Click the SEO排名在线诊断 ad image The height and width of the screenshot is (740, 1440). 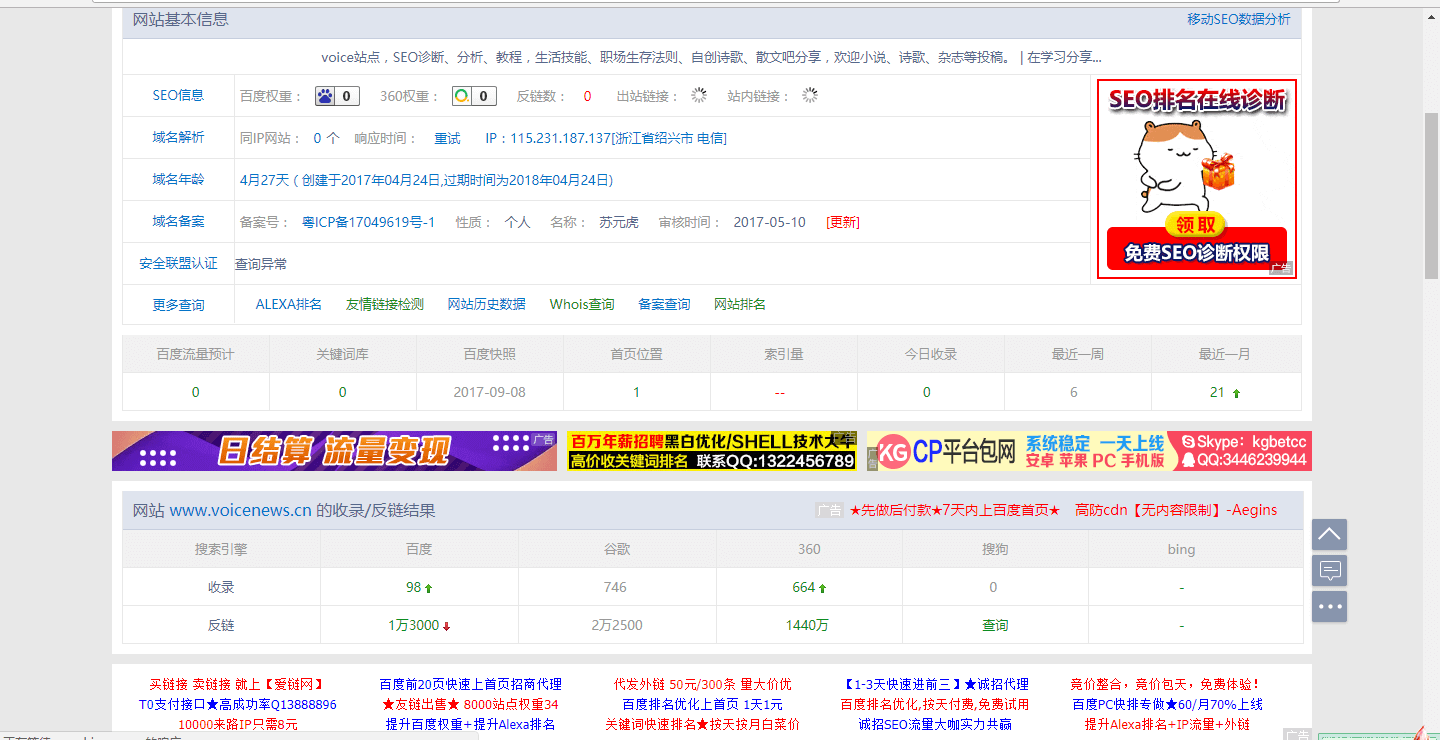tap(1197, 178)
